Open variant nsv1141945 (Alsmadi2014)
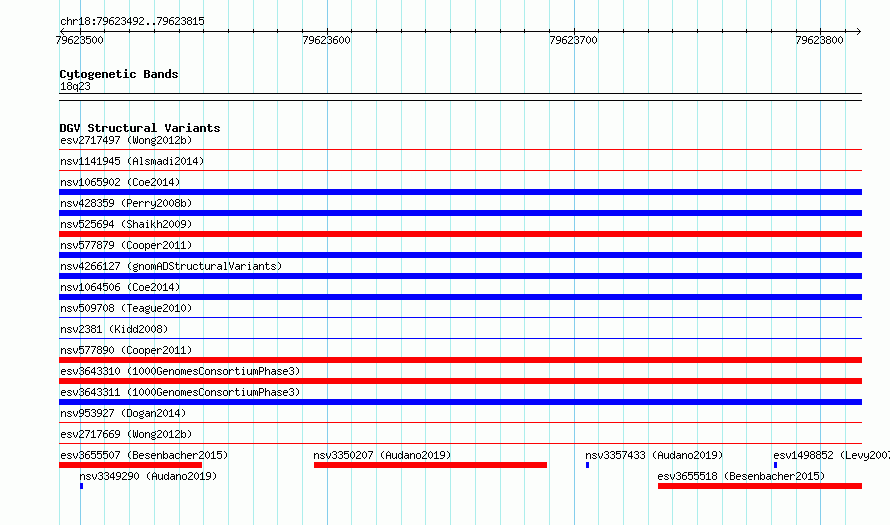 tap(132, 161)
